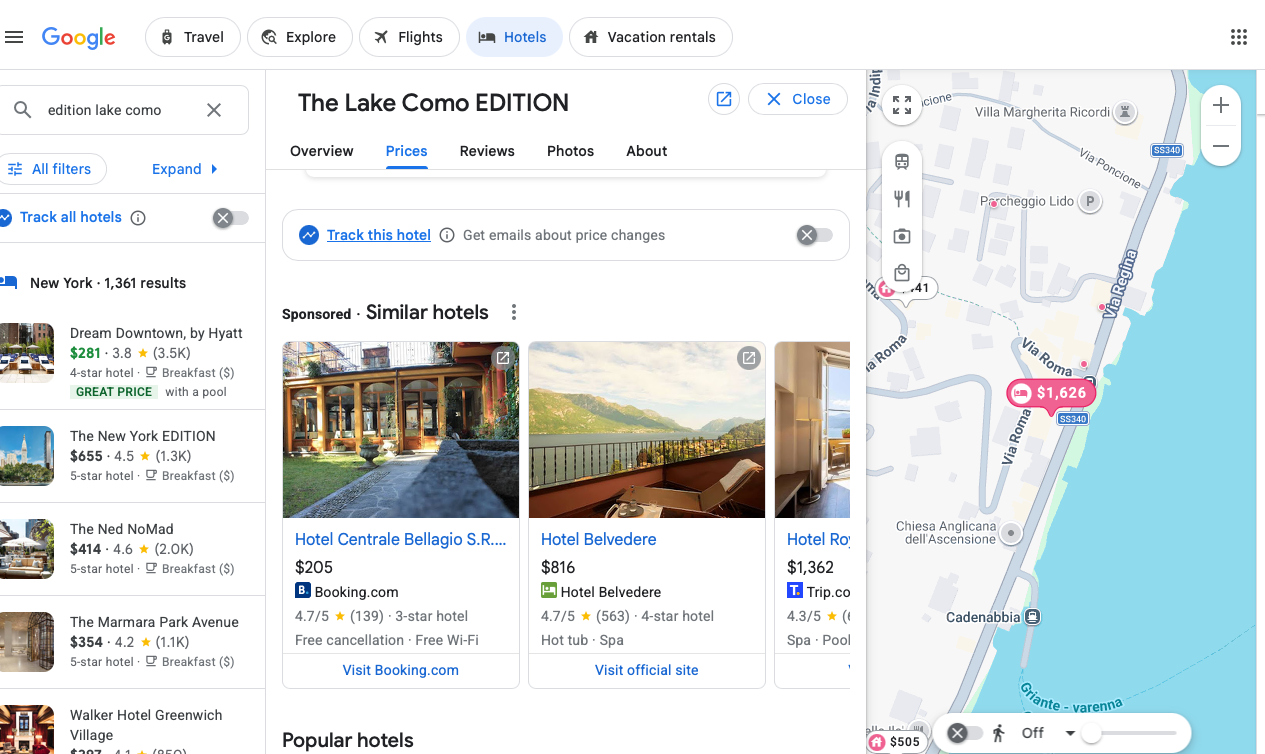Open All filters panel
The width and height of the screenshot is (1265, 754).
50,169
